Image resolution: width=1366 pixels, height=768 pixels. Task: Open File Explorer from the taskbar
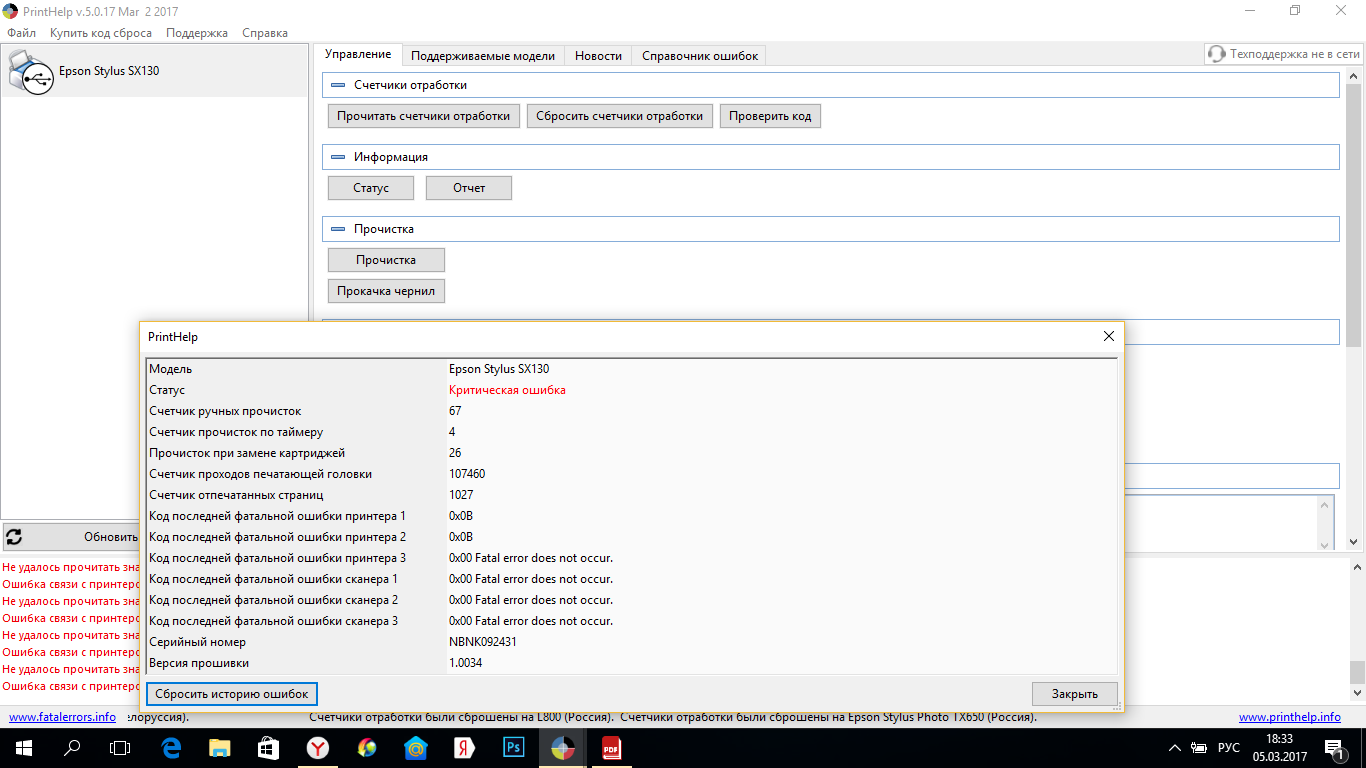pyautogui.click(x=219, y=747)
